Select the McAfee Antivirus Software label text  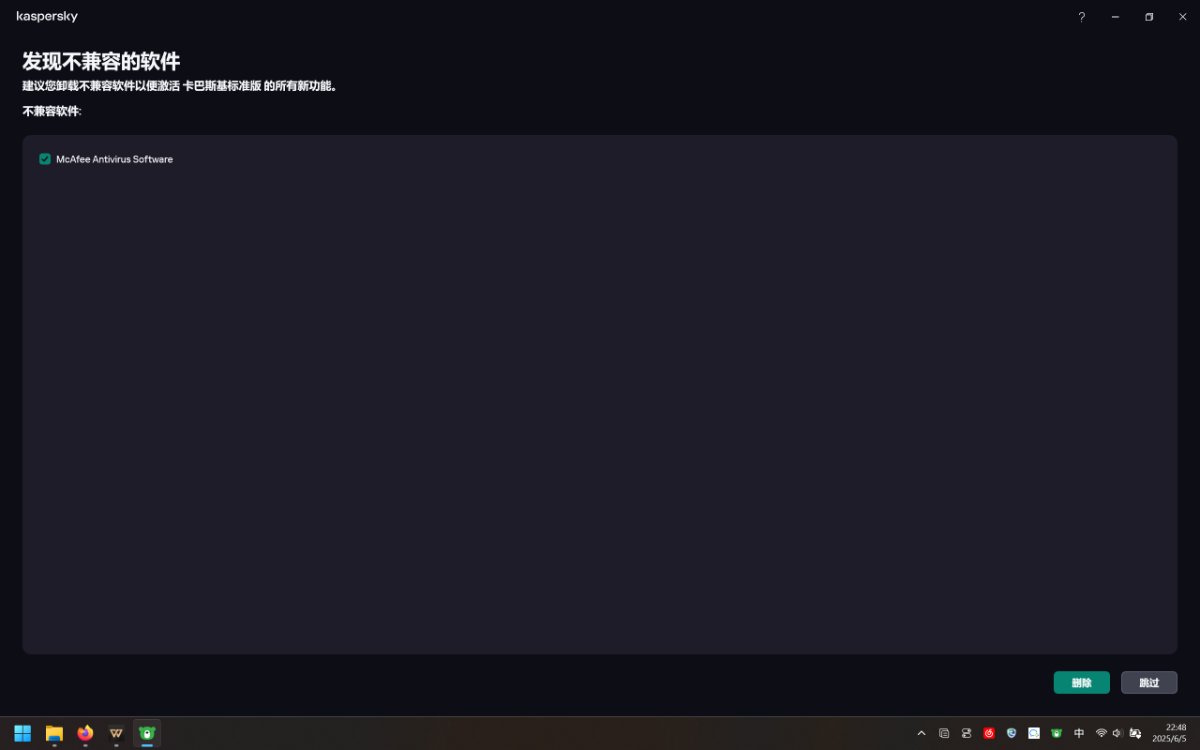(x=114, y=159)
